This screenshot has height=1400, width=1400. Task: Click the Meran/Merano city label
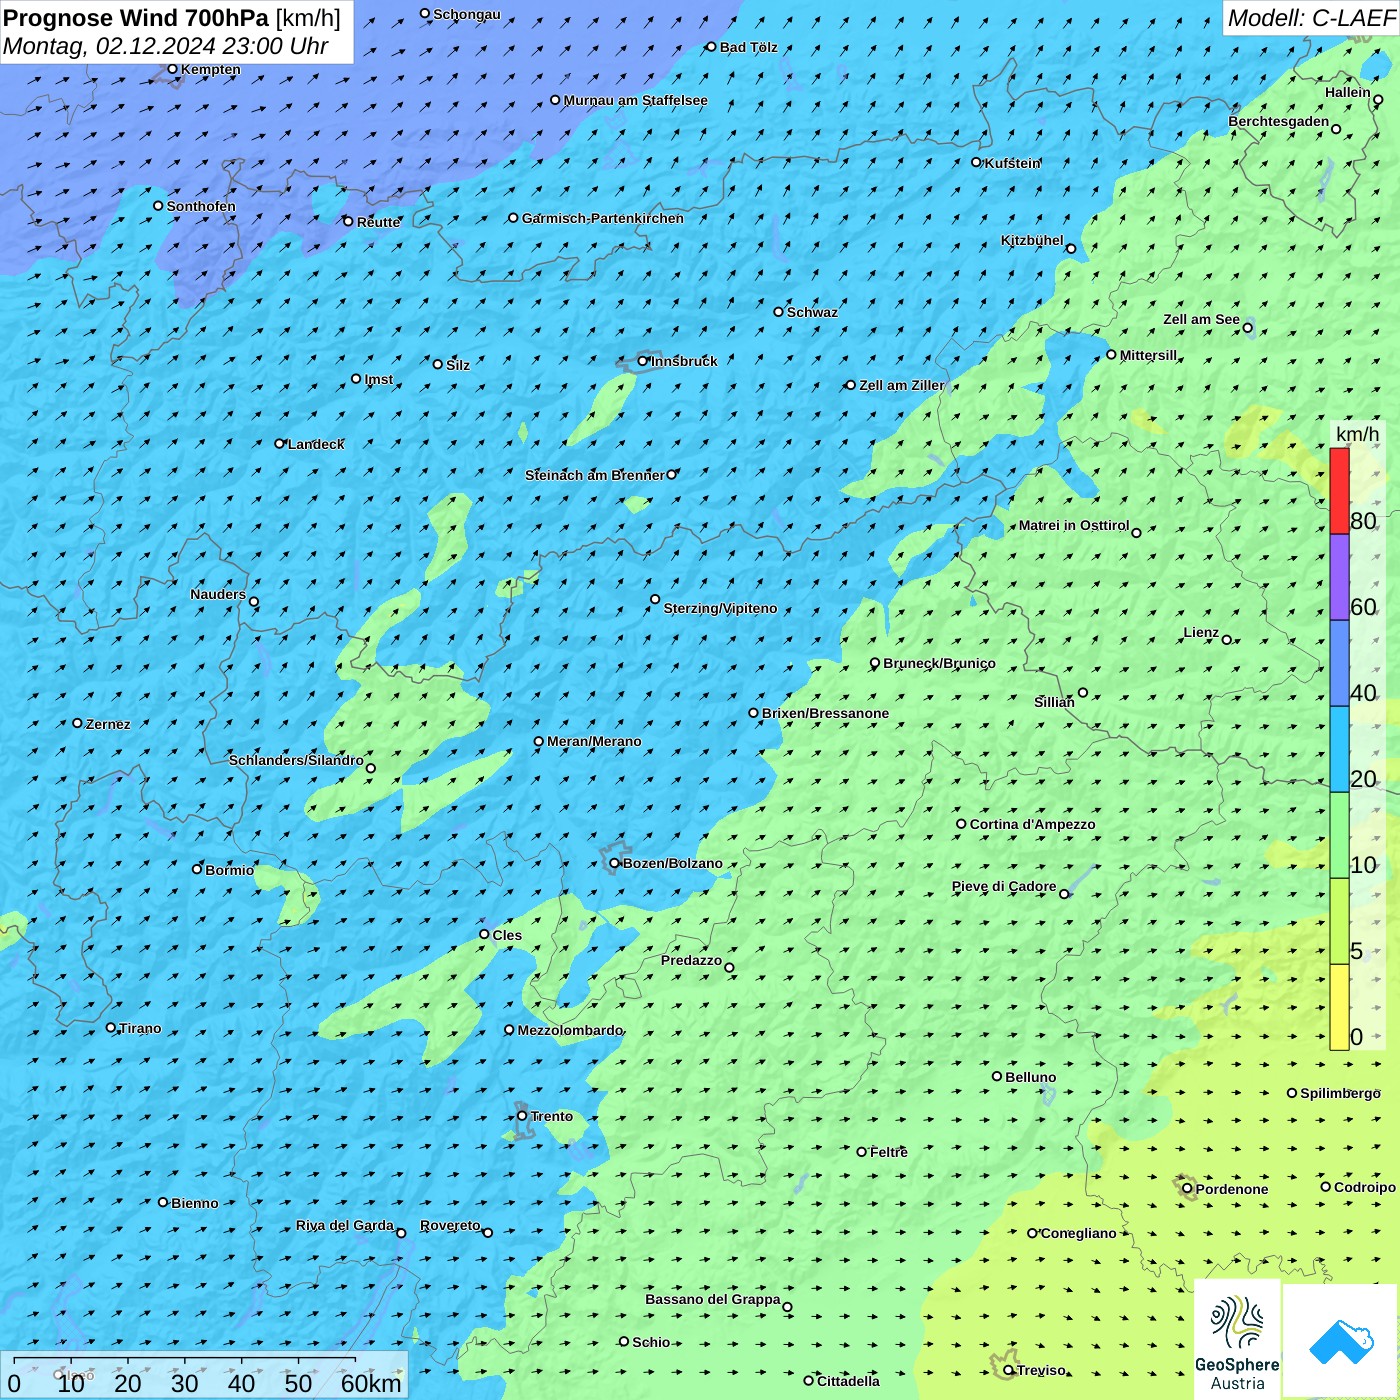click(594, 741)
